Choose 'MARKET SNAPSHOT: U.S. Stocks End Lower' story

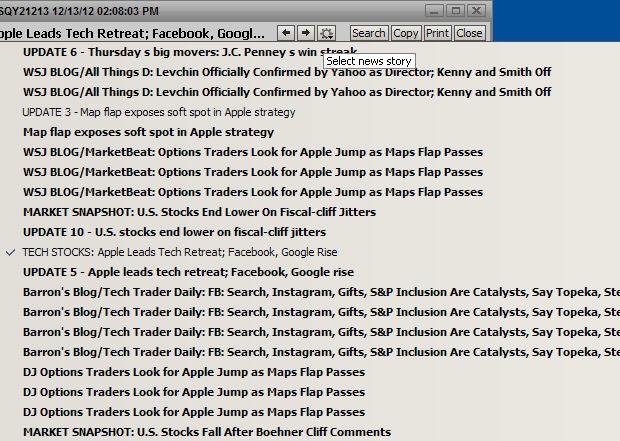199,212
